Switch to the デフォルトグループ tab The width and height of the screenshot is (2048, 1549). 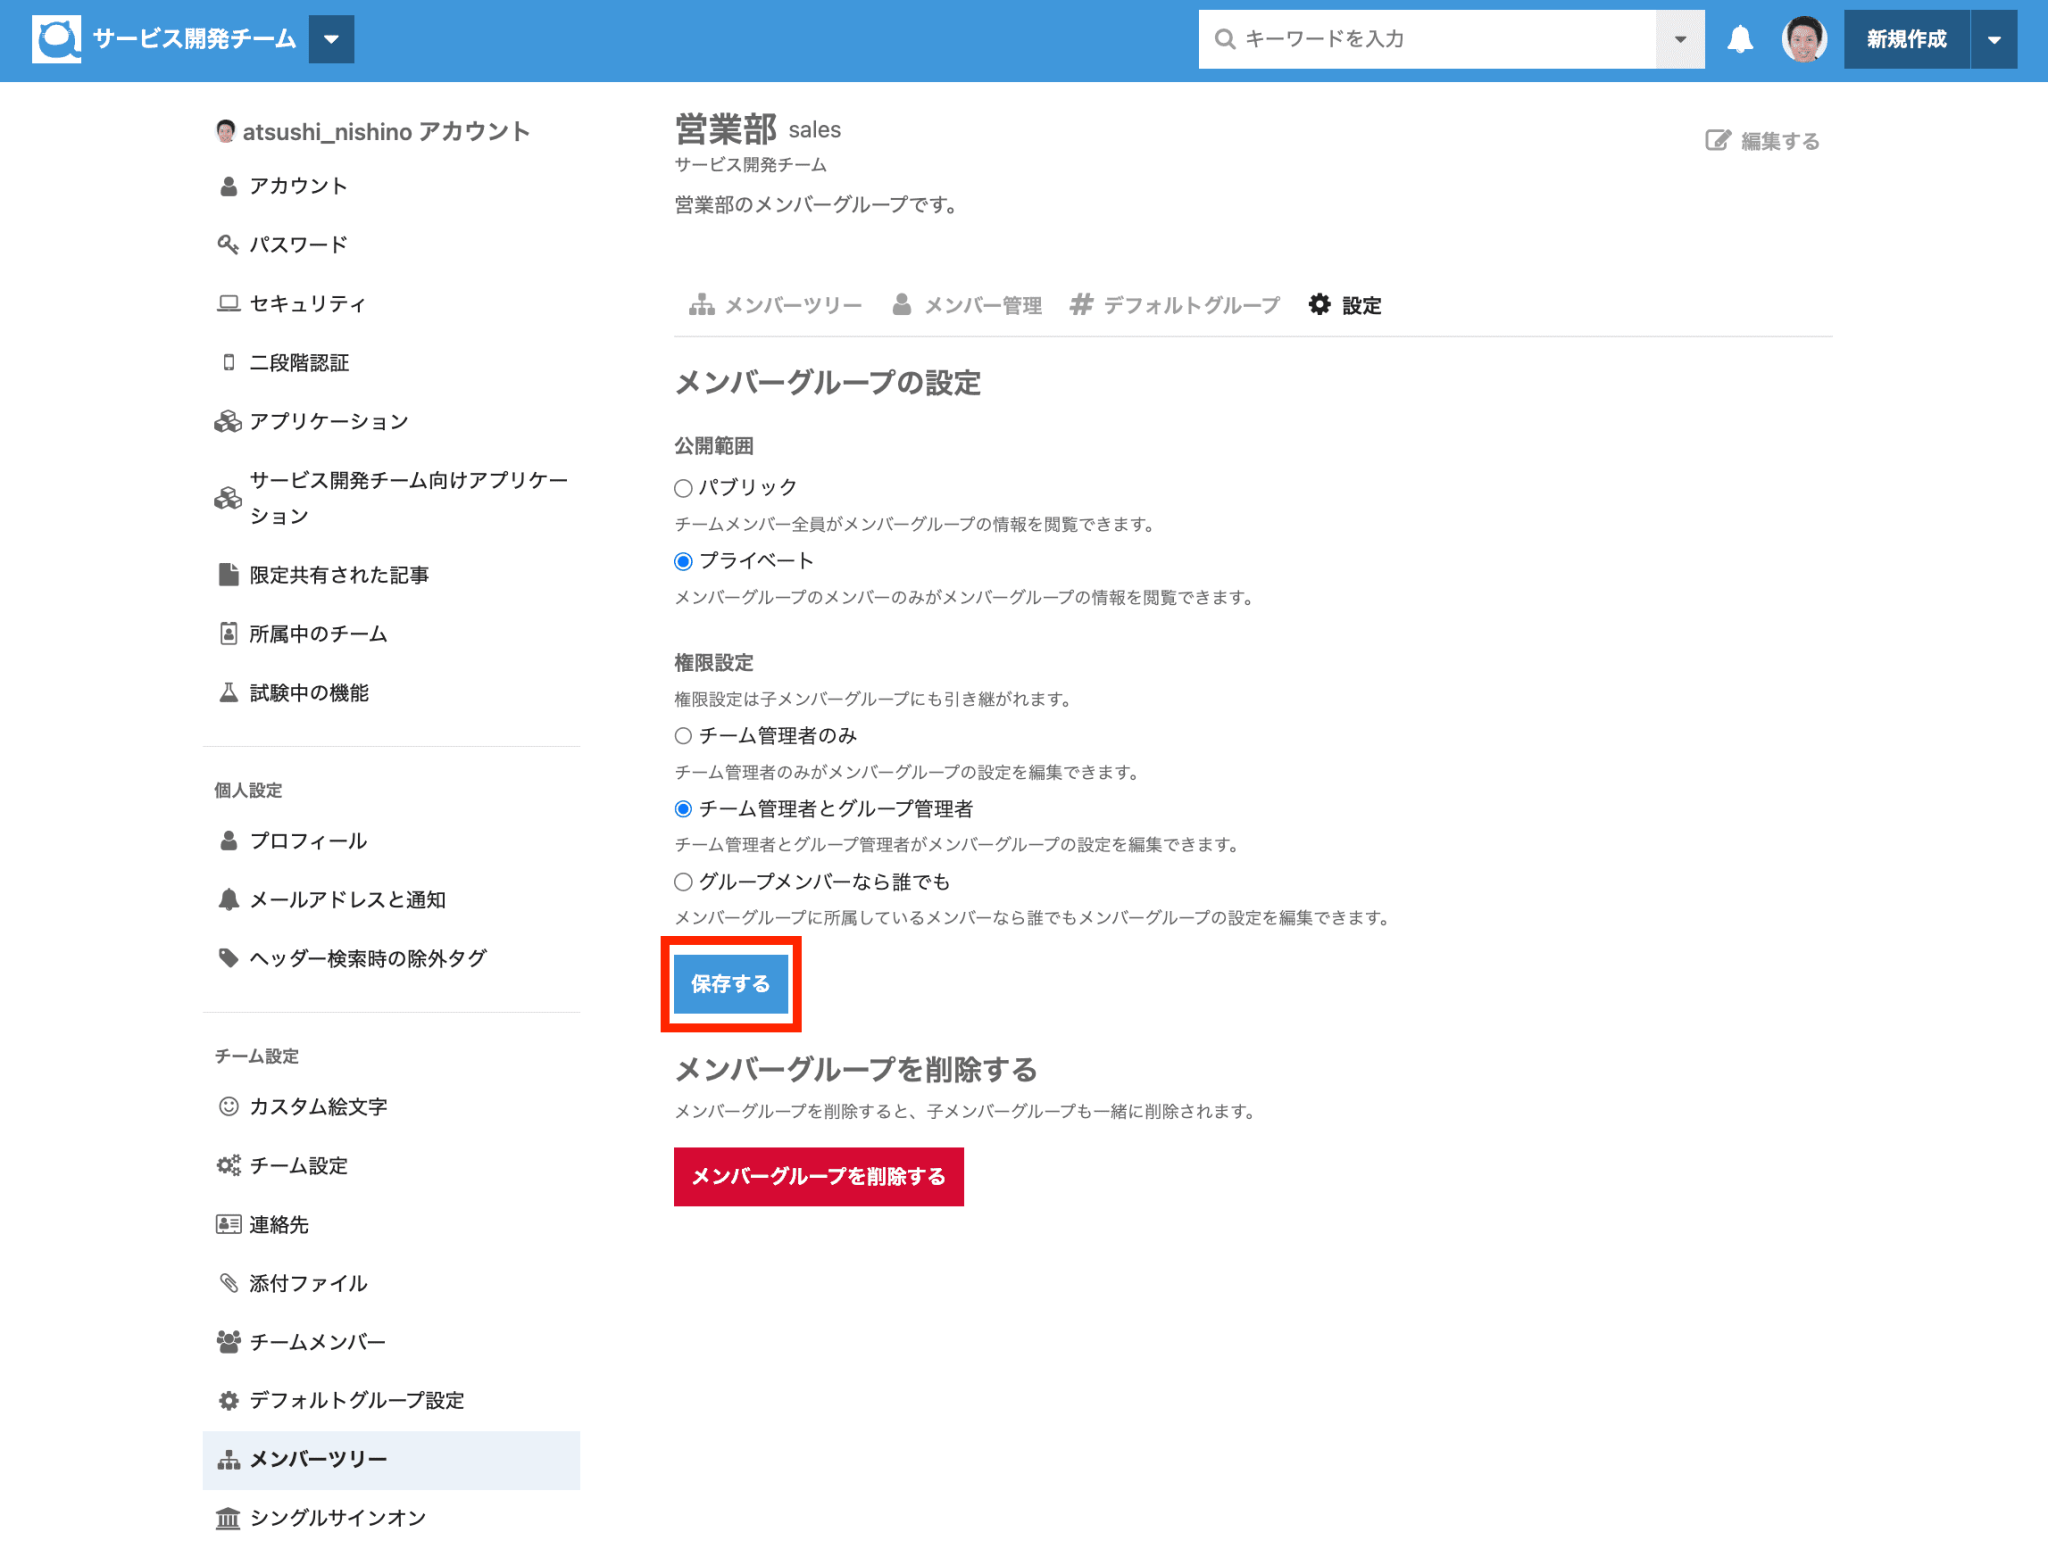pos(1174,305)
